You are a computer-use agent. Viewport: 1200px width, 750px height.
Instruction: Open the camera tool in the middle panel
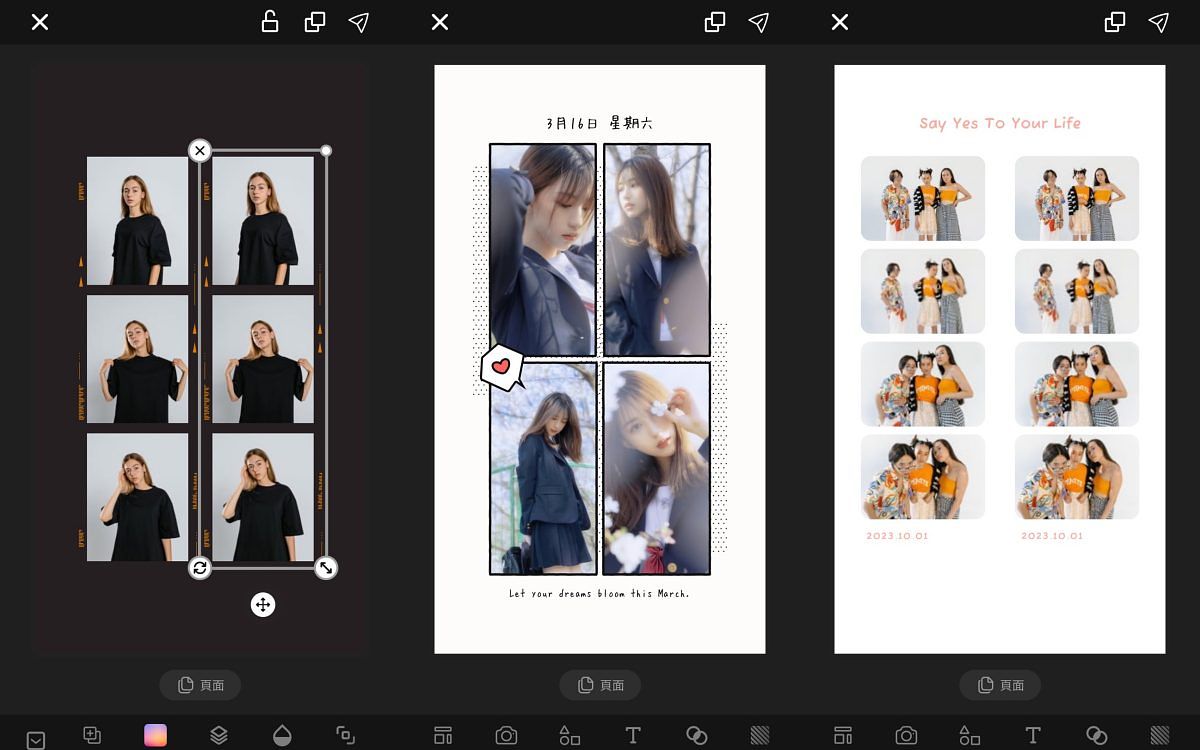[507, 736]
